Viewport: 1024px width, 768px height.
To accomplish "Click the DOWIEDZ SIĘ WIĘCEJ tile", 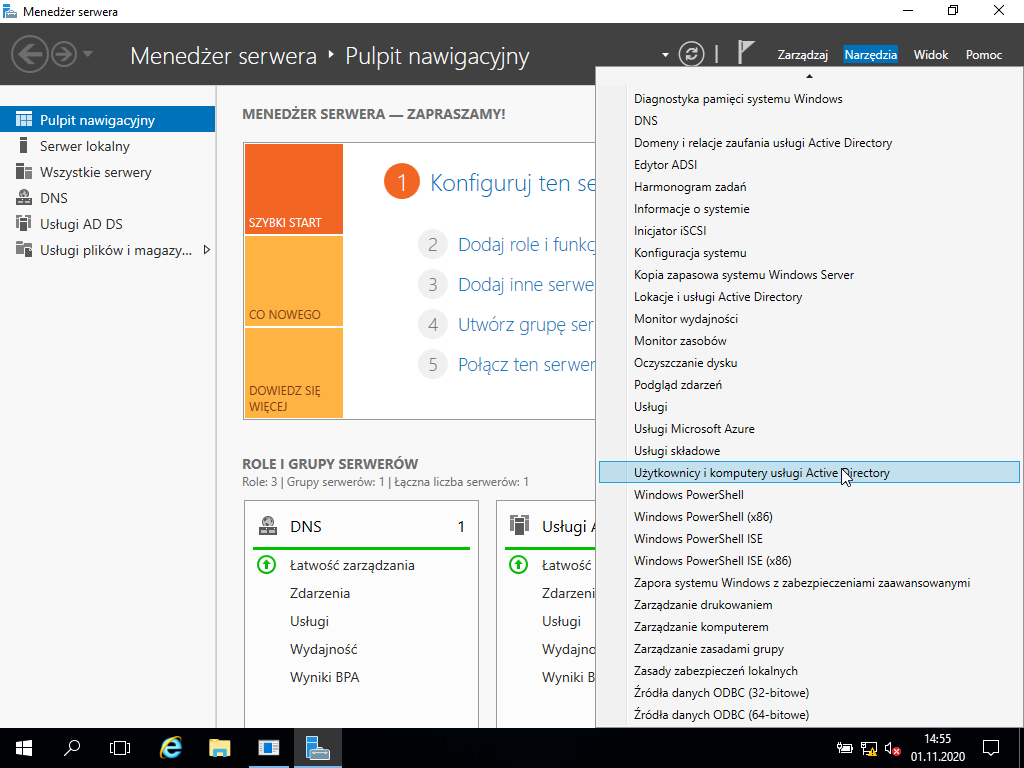I will coord(293,373).
